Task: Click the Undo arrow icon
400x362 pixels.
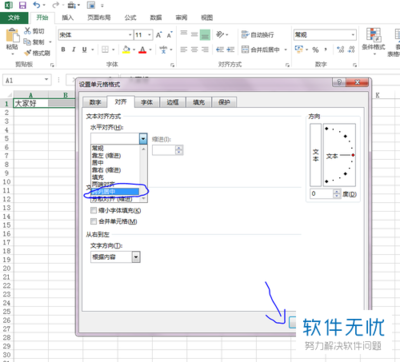Action: 36,5
